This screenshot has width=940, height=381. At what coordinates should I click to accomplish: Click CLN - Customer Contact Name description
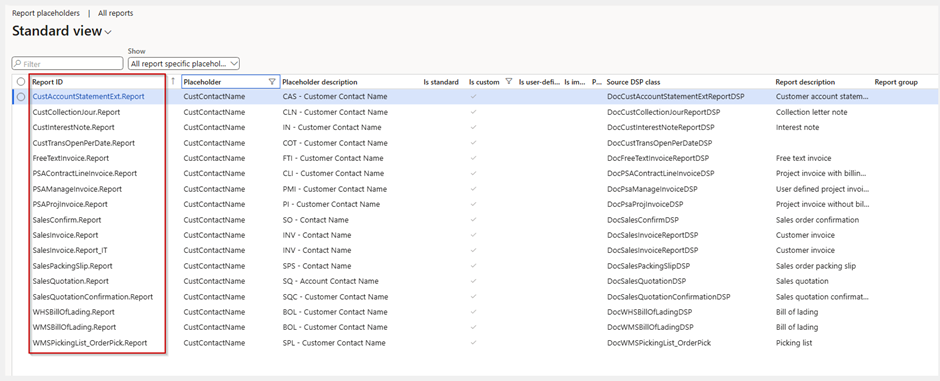tap(335, 112)
